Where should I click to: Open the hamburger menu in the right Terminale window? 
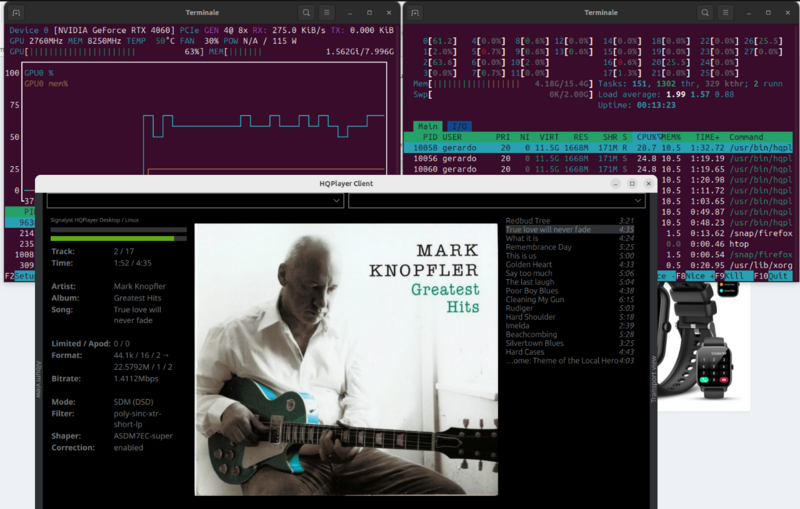click(728, 12)
